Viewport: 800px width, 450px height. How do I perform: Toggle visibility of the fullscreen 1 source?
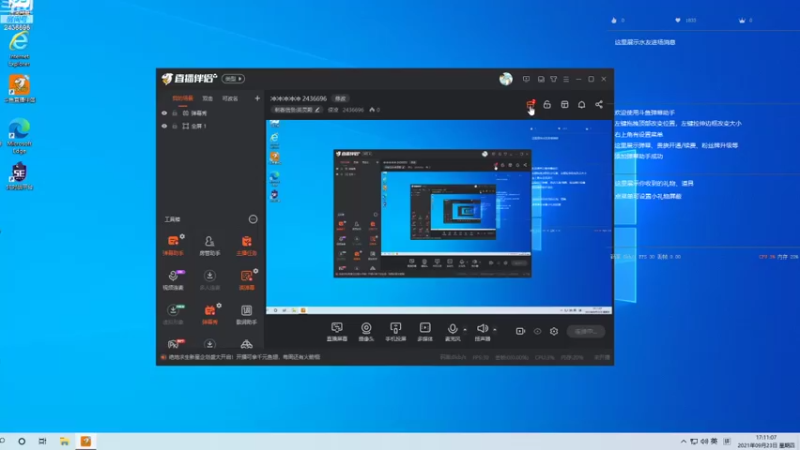(164, 126)
